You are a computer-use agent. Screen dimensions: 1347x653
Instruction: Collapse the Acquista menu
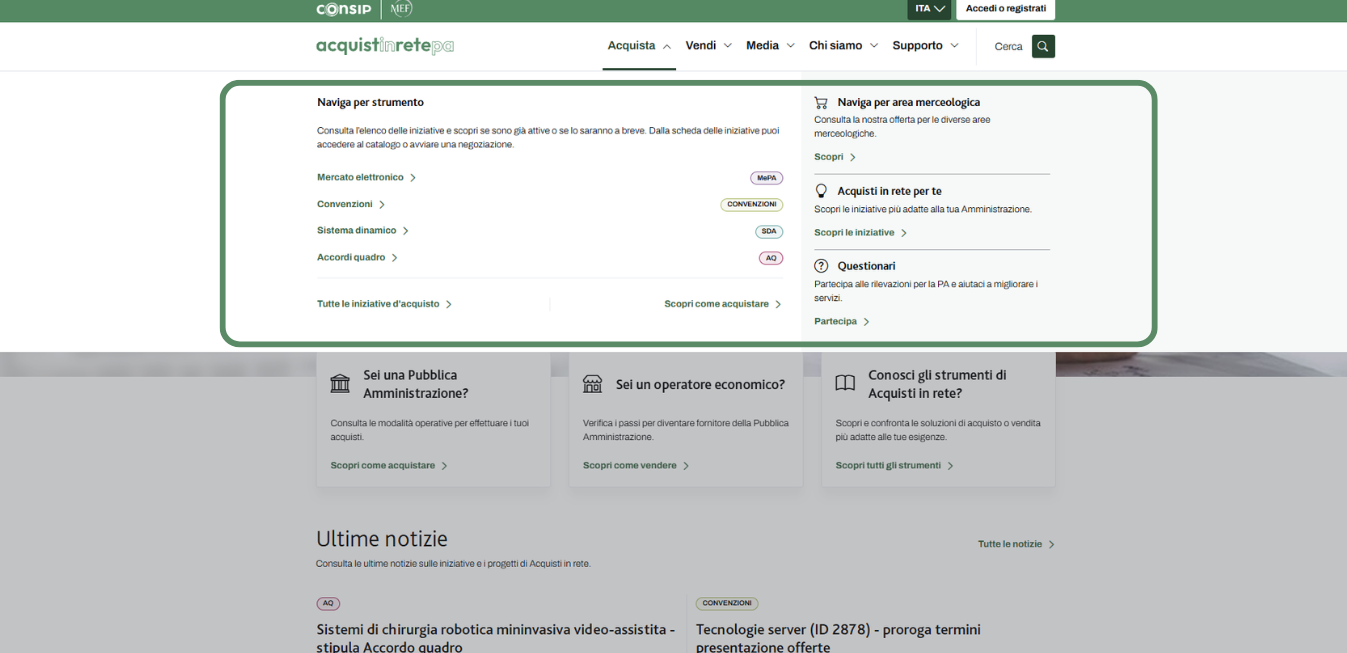tap(639, 46)
